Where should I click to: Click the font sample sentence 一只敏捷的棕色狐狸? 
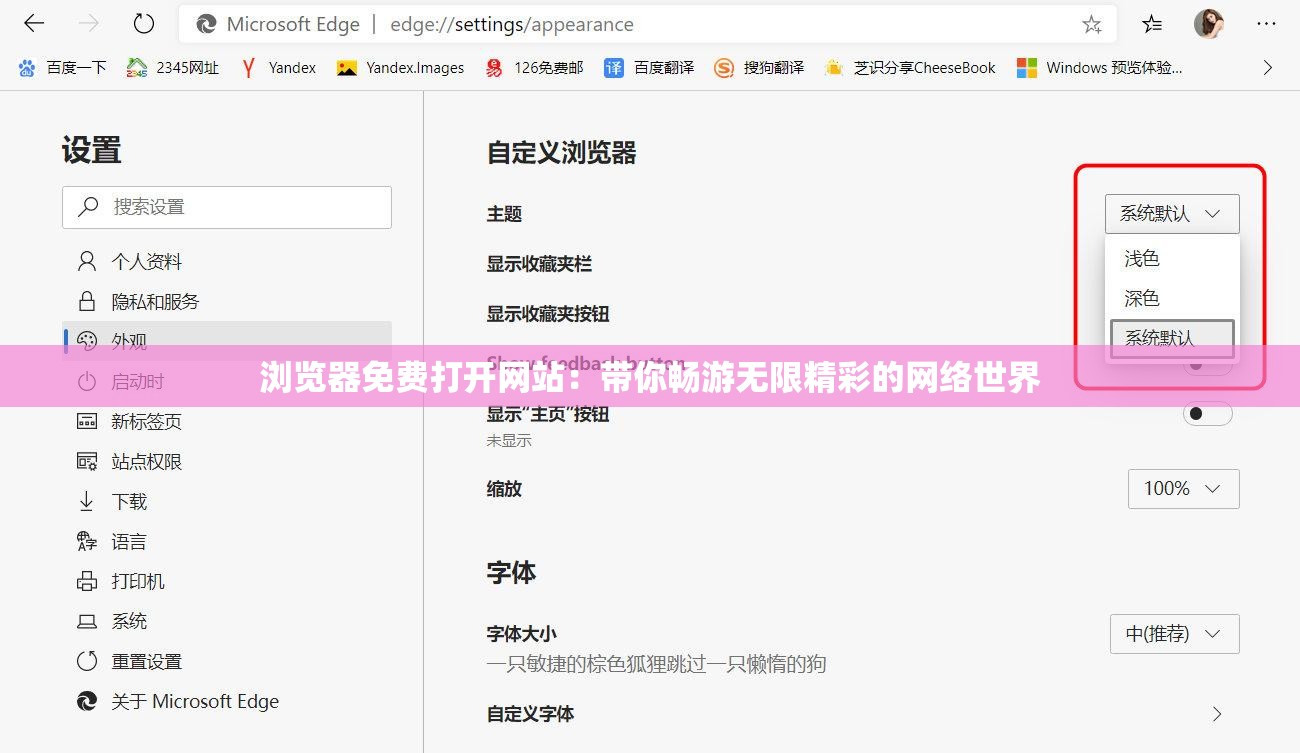[x=657, y=664]
